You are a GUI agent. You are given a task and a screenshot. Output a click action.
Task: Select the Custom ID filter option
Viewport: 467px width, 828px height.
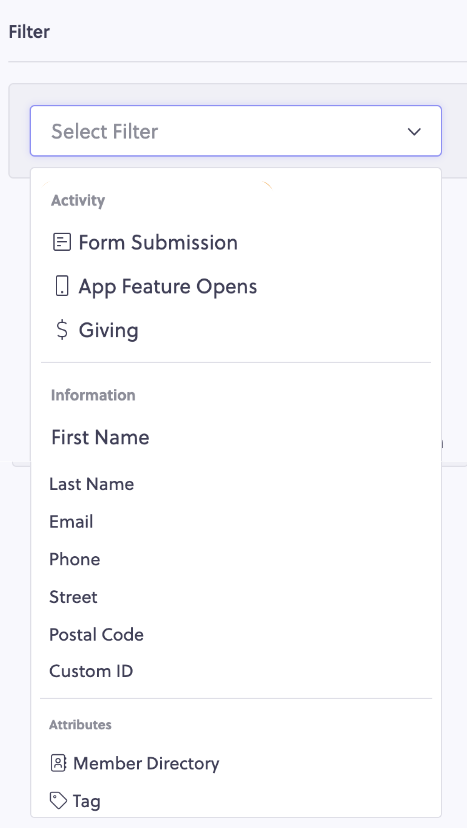[236, 671]
